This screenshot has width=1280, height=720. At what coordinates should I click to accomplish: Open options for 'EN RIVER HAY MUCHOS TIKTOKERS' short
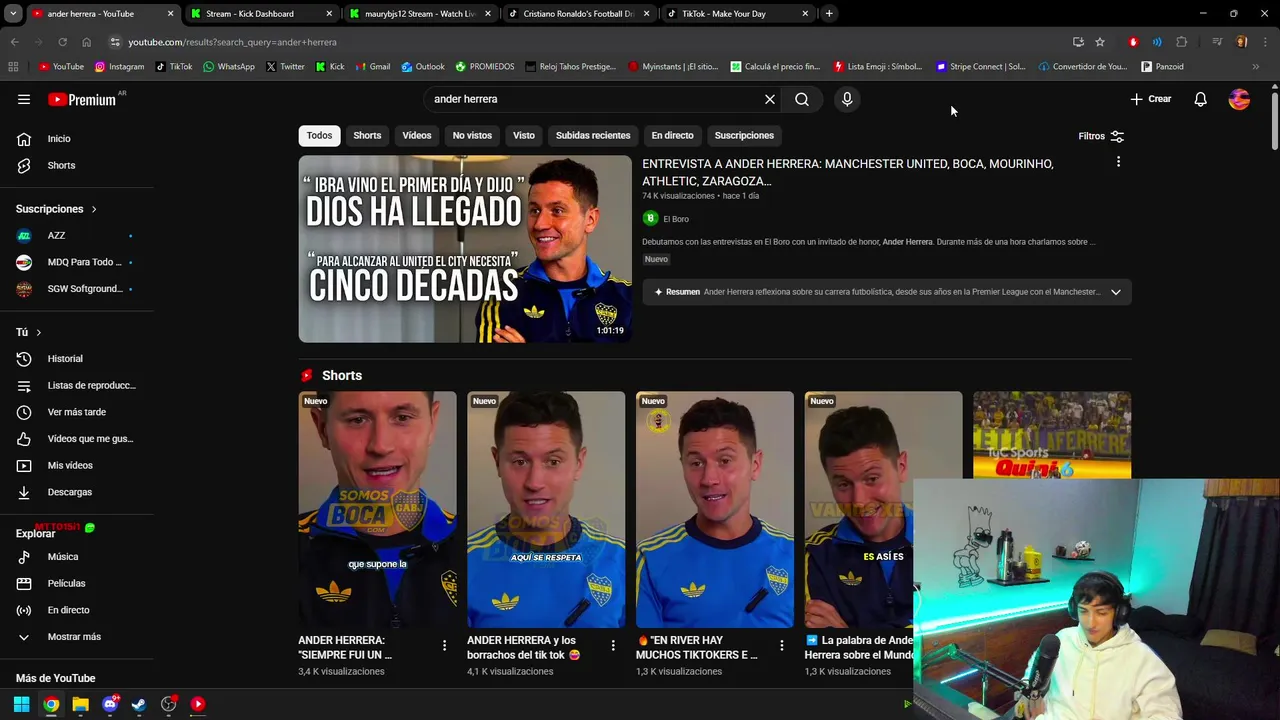[782, 645]
